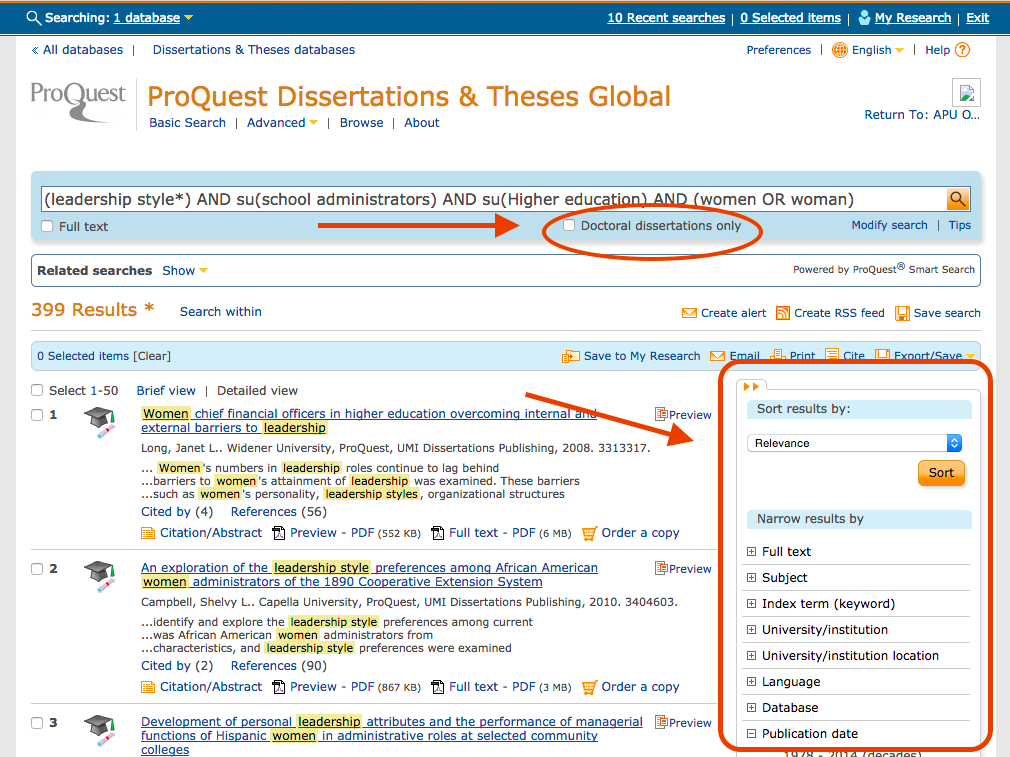
Task: Click the Print printer icon
Action: (x=777, y=355)
